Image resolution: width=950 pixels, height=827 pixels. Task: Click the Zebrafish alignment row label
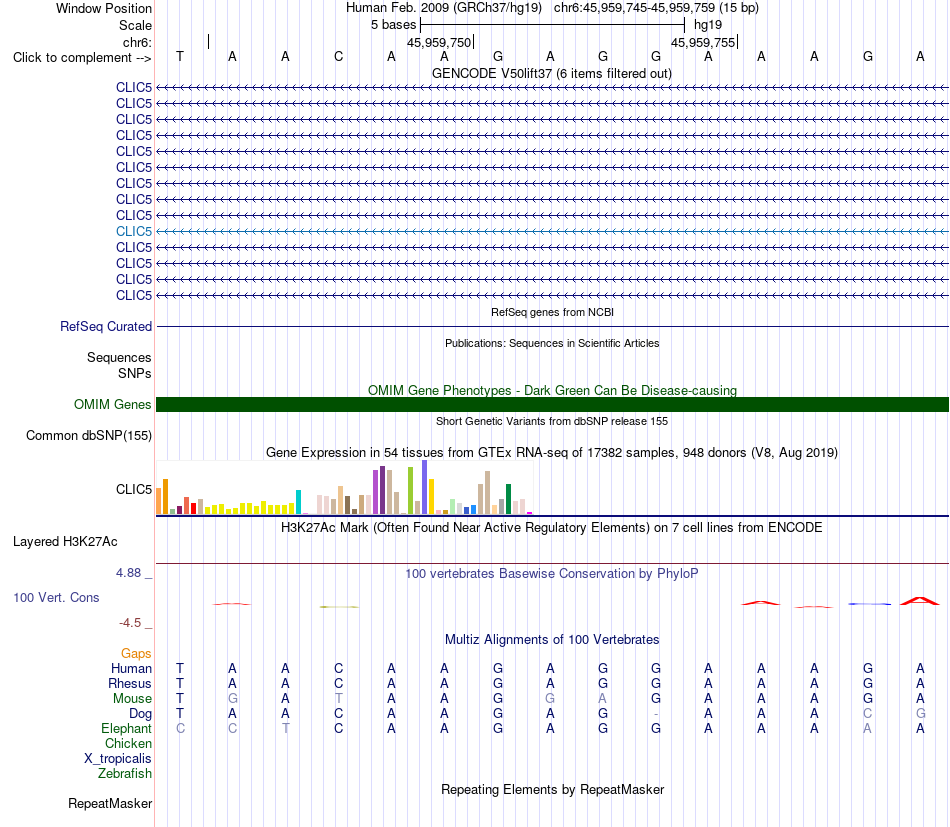point(125,774)
